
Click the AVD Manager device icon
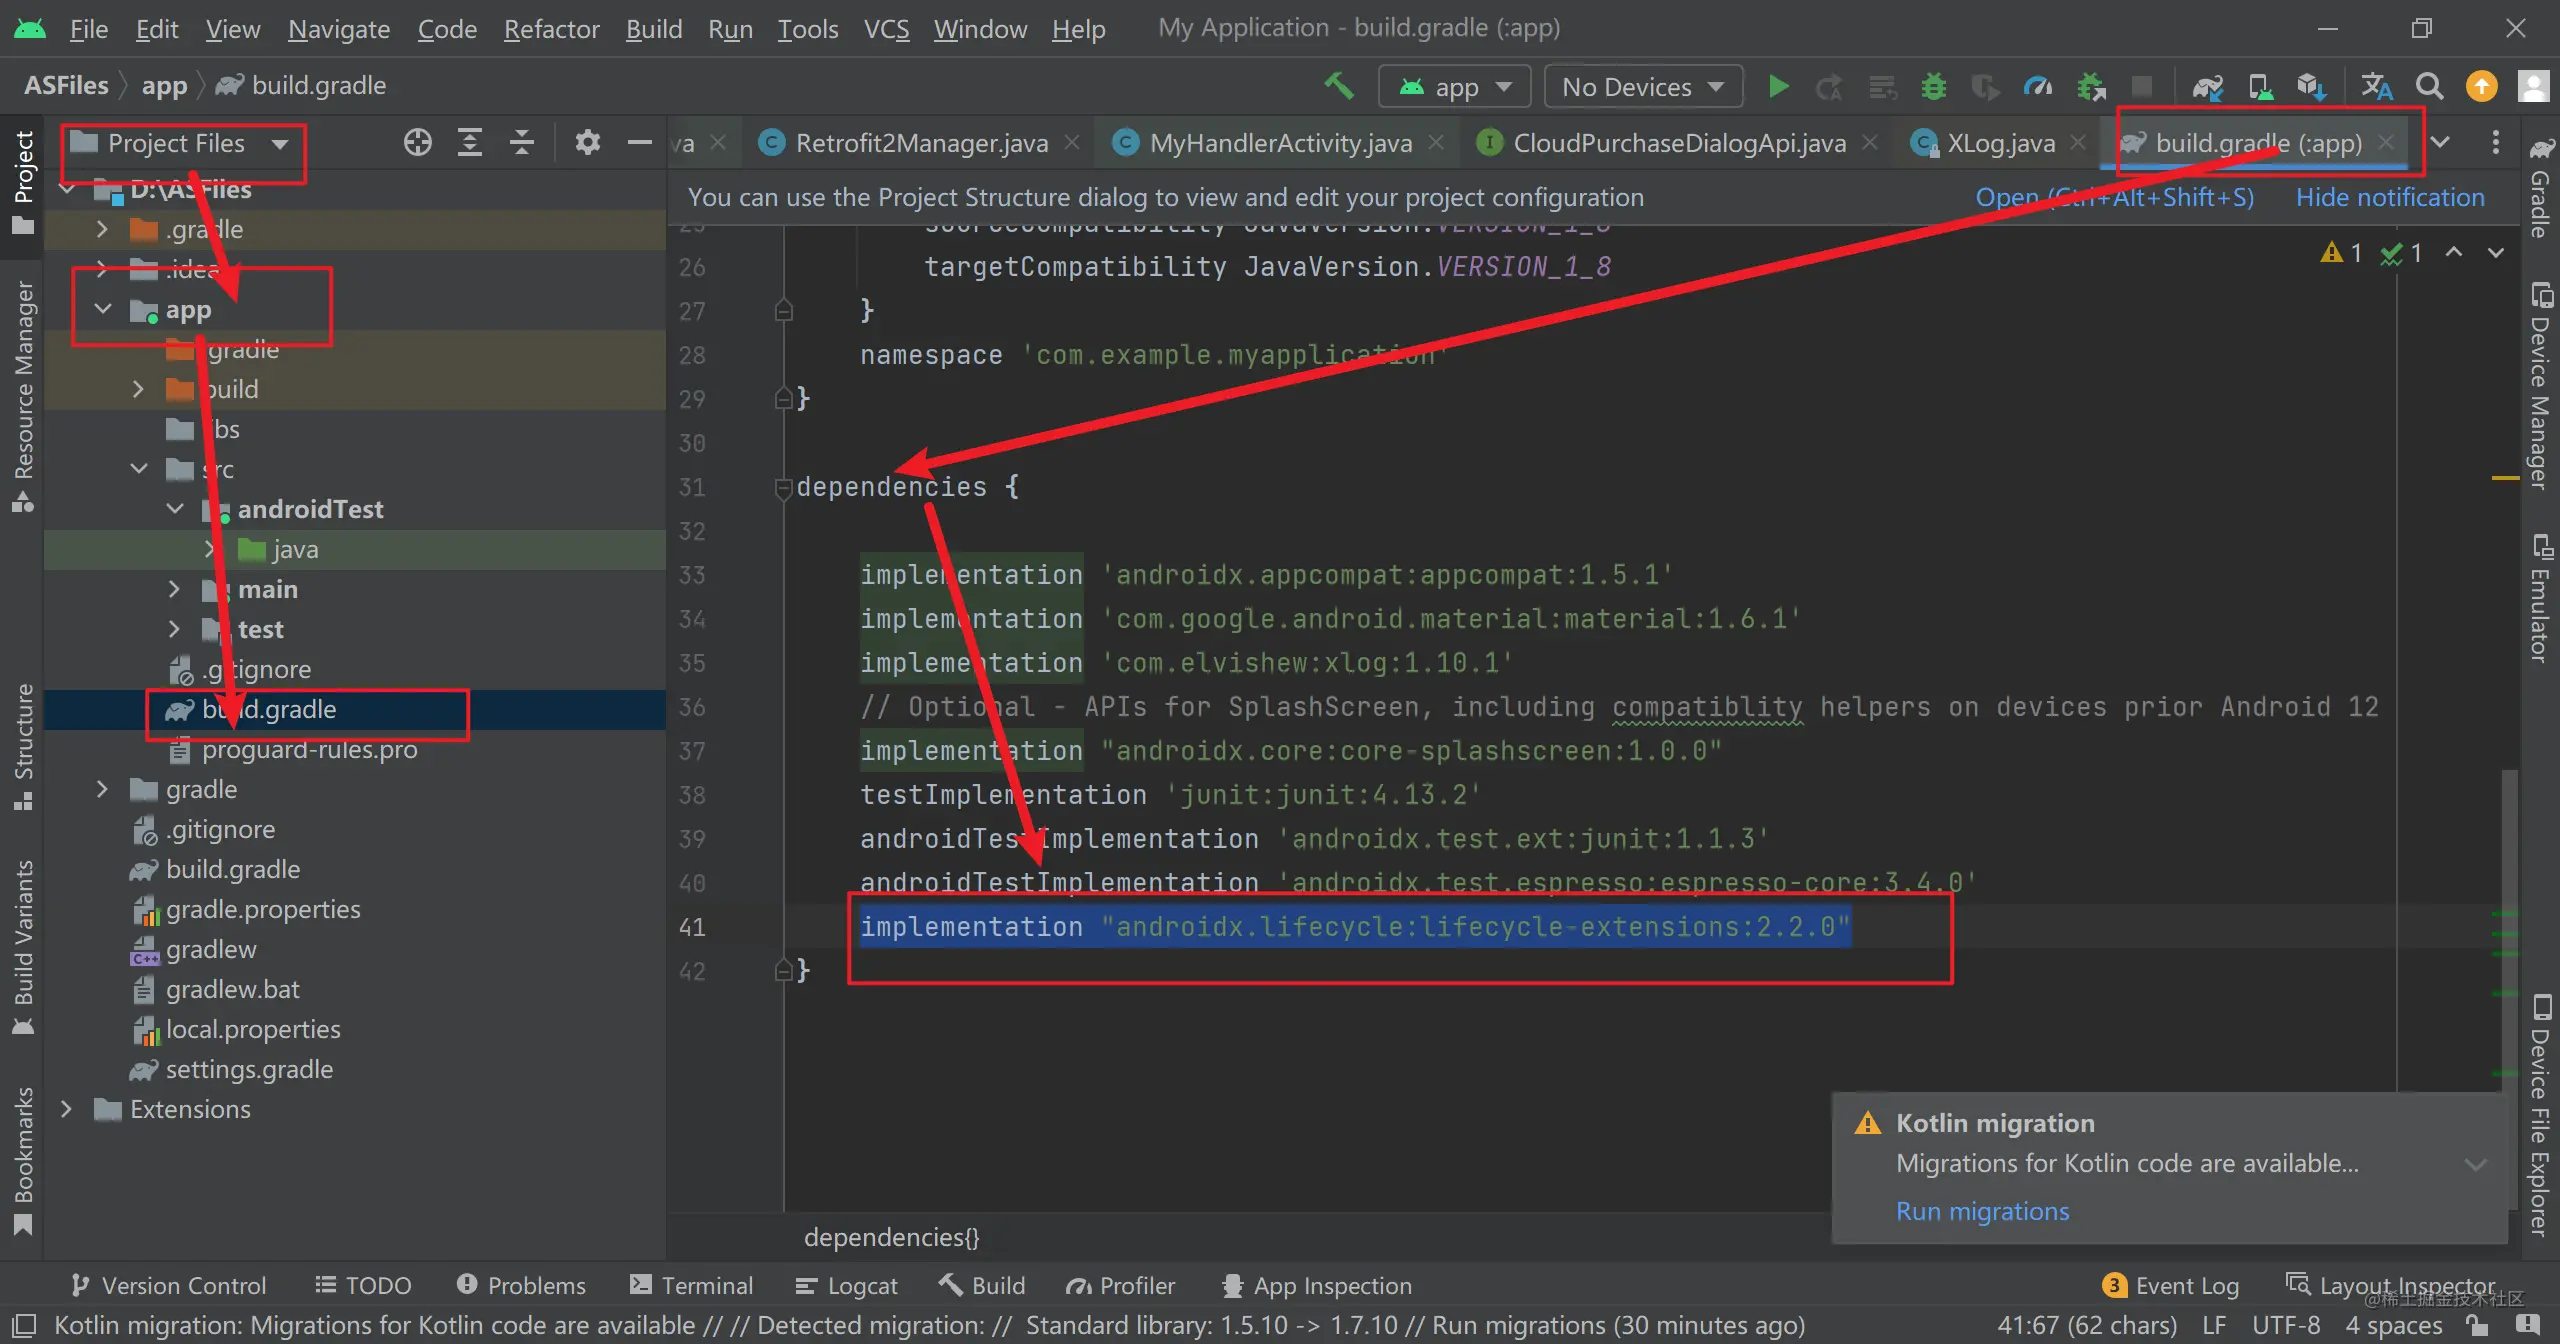pos(2260,86)
